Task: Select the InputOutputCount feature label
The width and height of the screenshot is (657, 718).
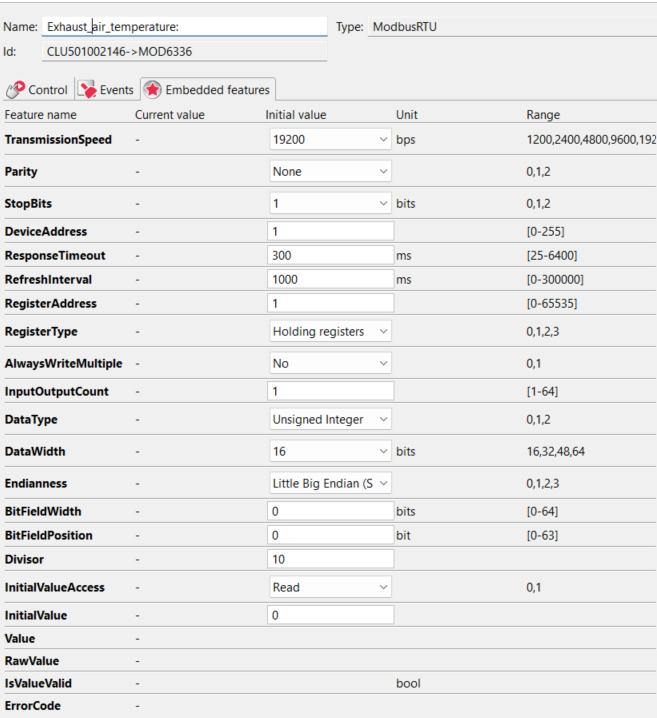Action: [57, 392]
